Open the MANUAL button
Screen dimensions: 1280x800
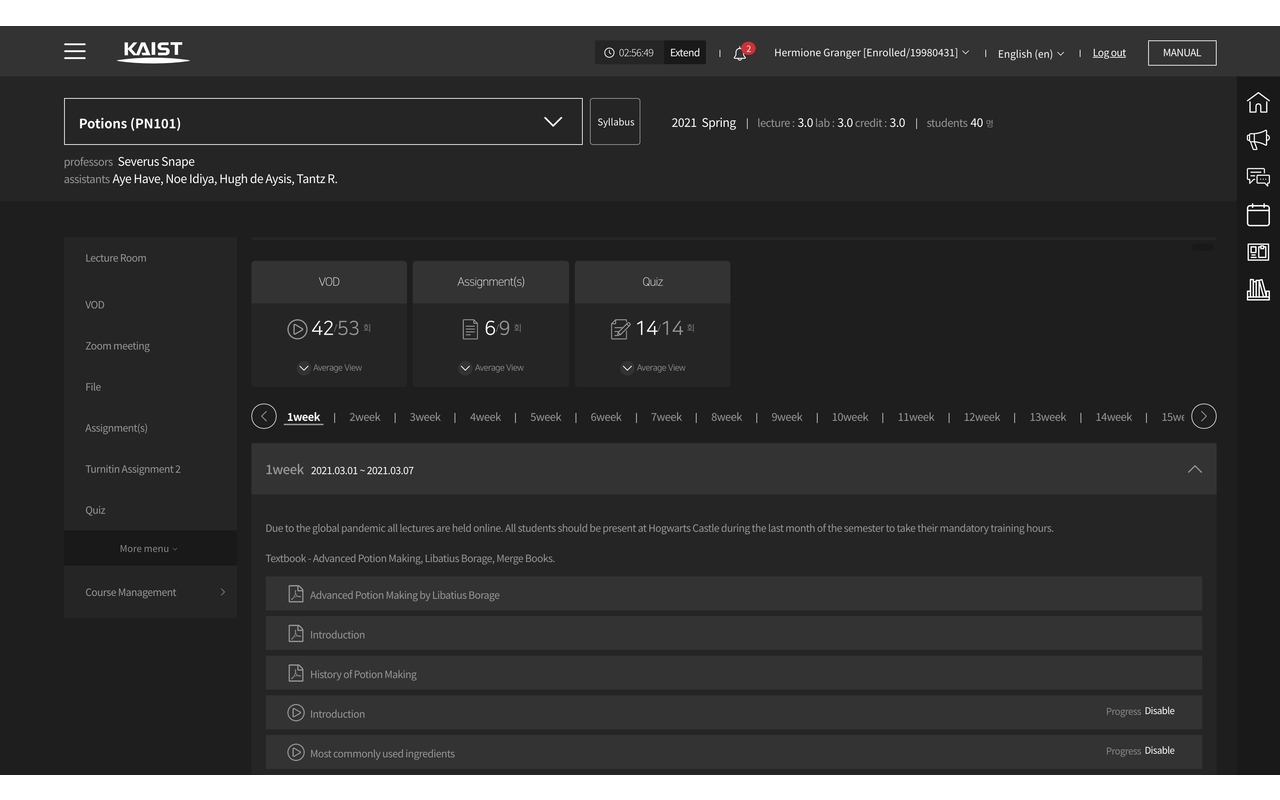(x=1182, y=53)
